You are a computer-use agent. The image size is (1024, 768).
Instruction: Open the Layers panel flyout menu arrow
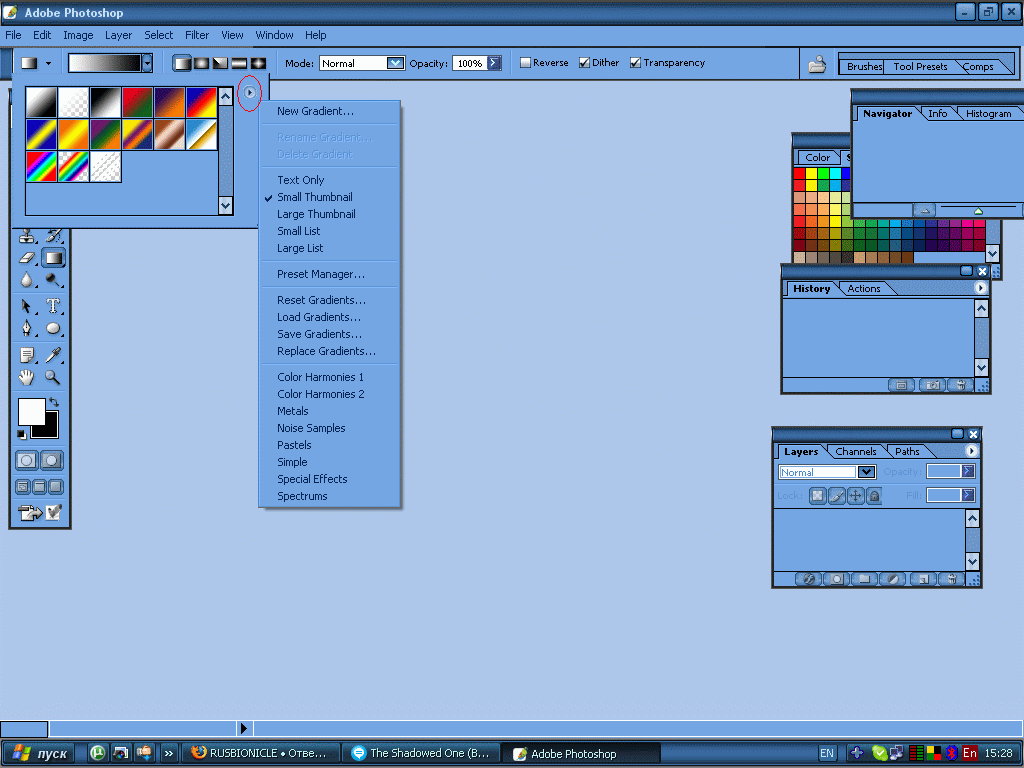coord(971,451)
